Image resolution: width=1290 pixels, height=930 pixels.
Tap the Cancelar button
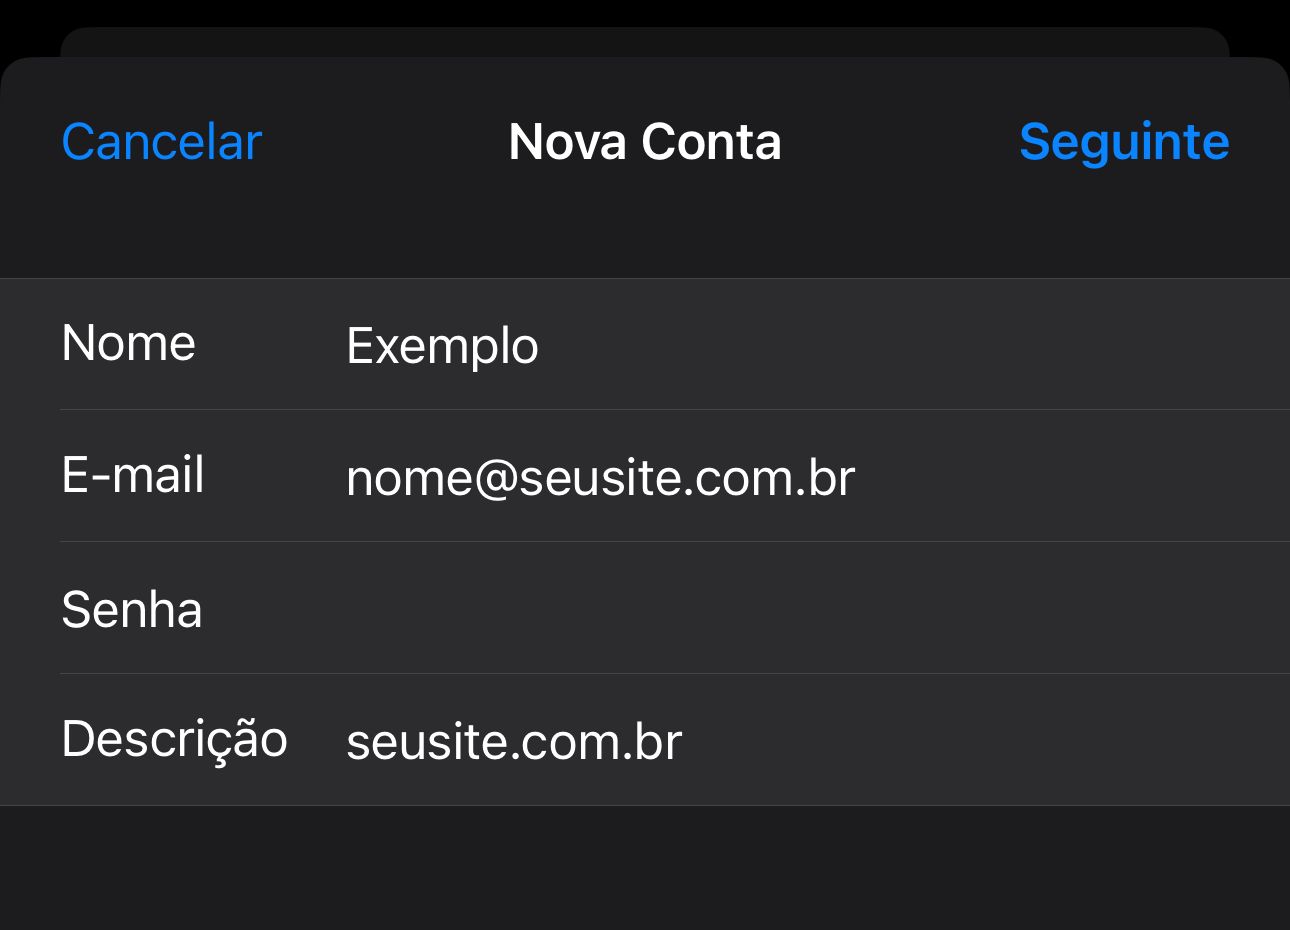tap(161, 142)
